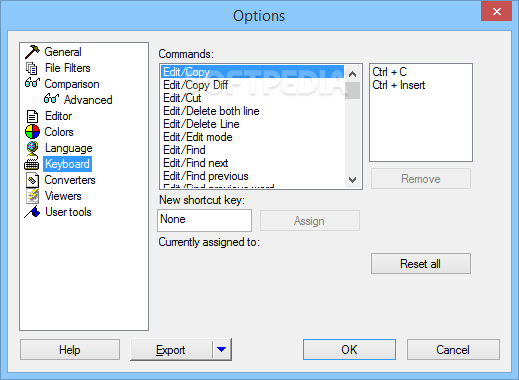
Task: Click the glasses icon beside Advanced
Action: 51,99
